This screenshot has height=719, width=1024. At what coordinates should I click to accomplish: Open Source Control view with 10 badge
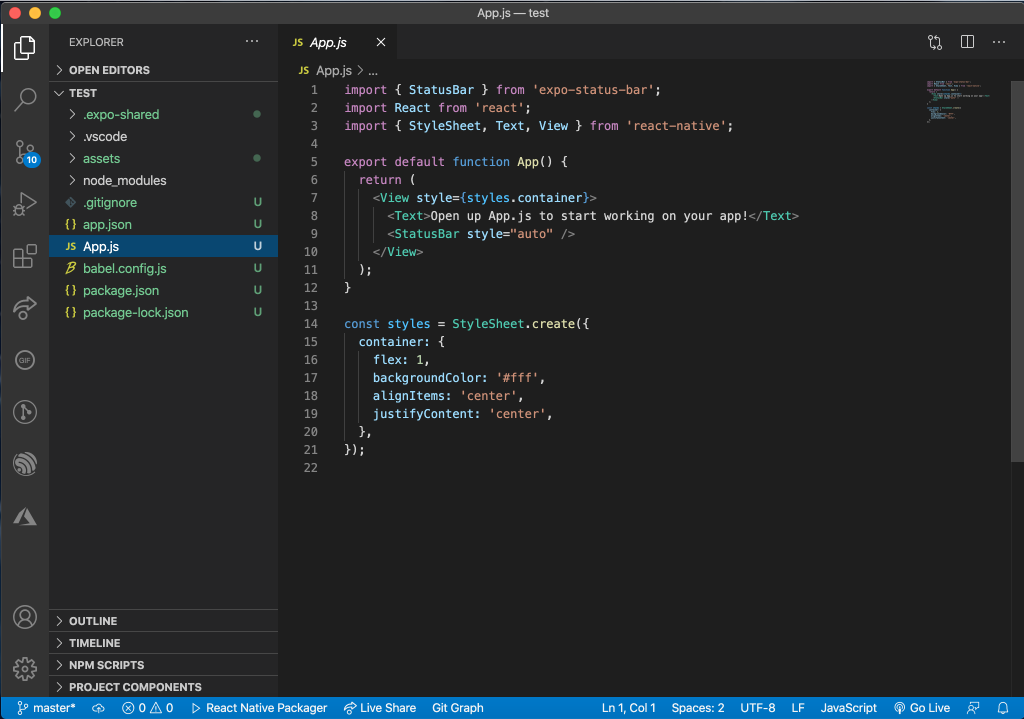tap(25, 153)
